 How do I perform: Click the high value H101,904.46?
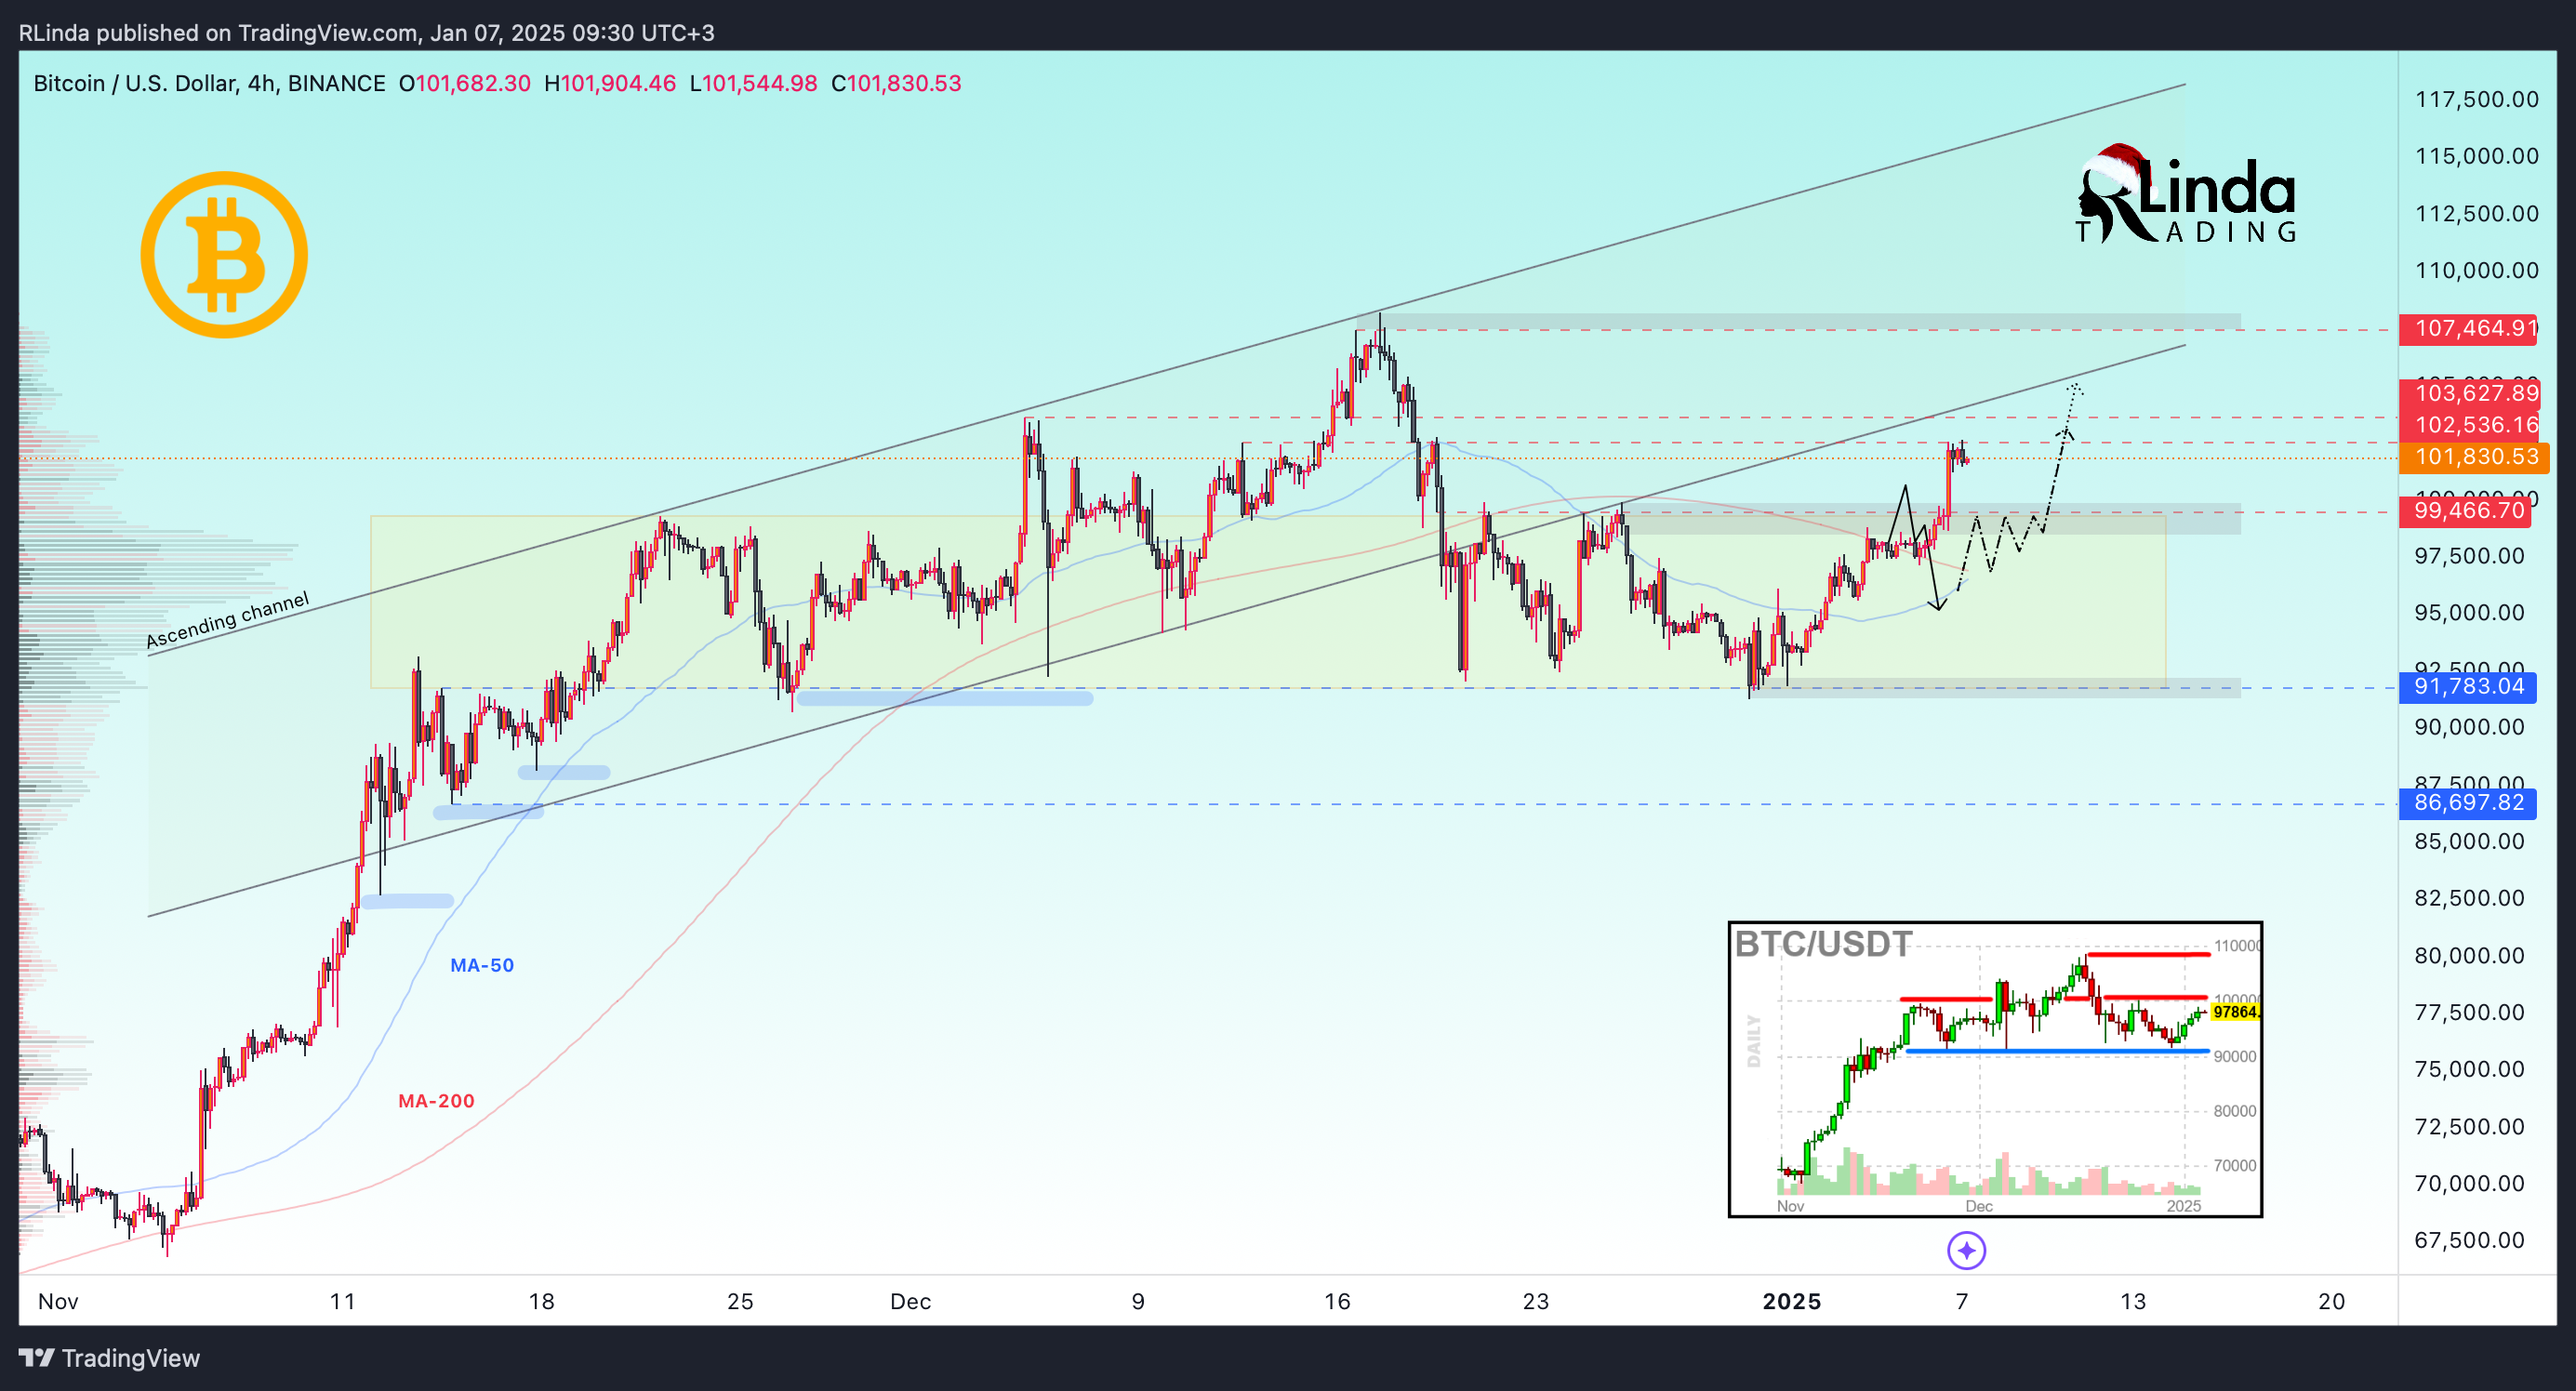coord(610,83)
